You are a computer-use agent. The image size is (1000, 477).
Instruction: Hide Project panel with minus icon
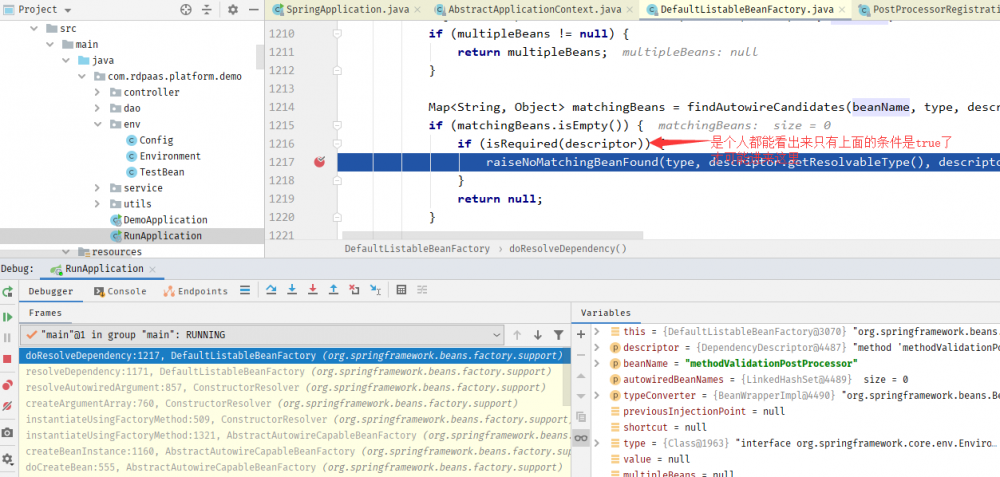tap(253, 10)
